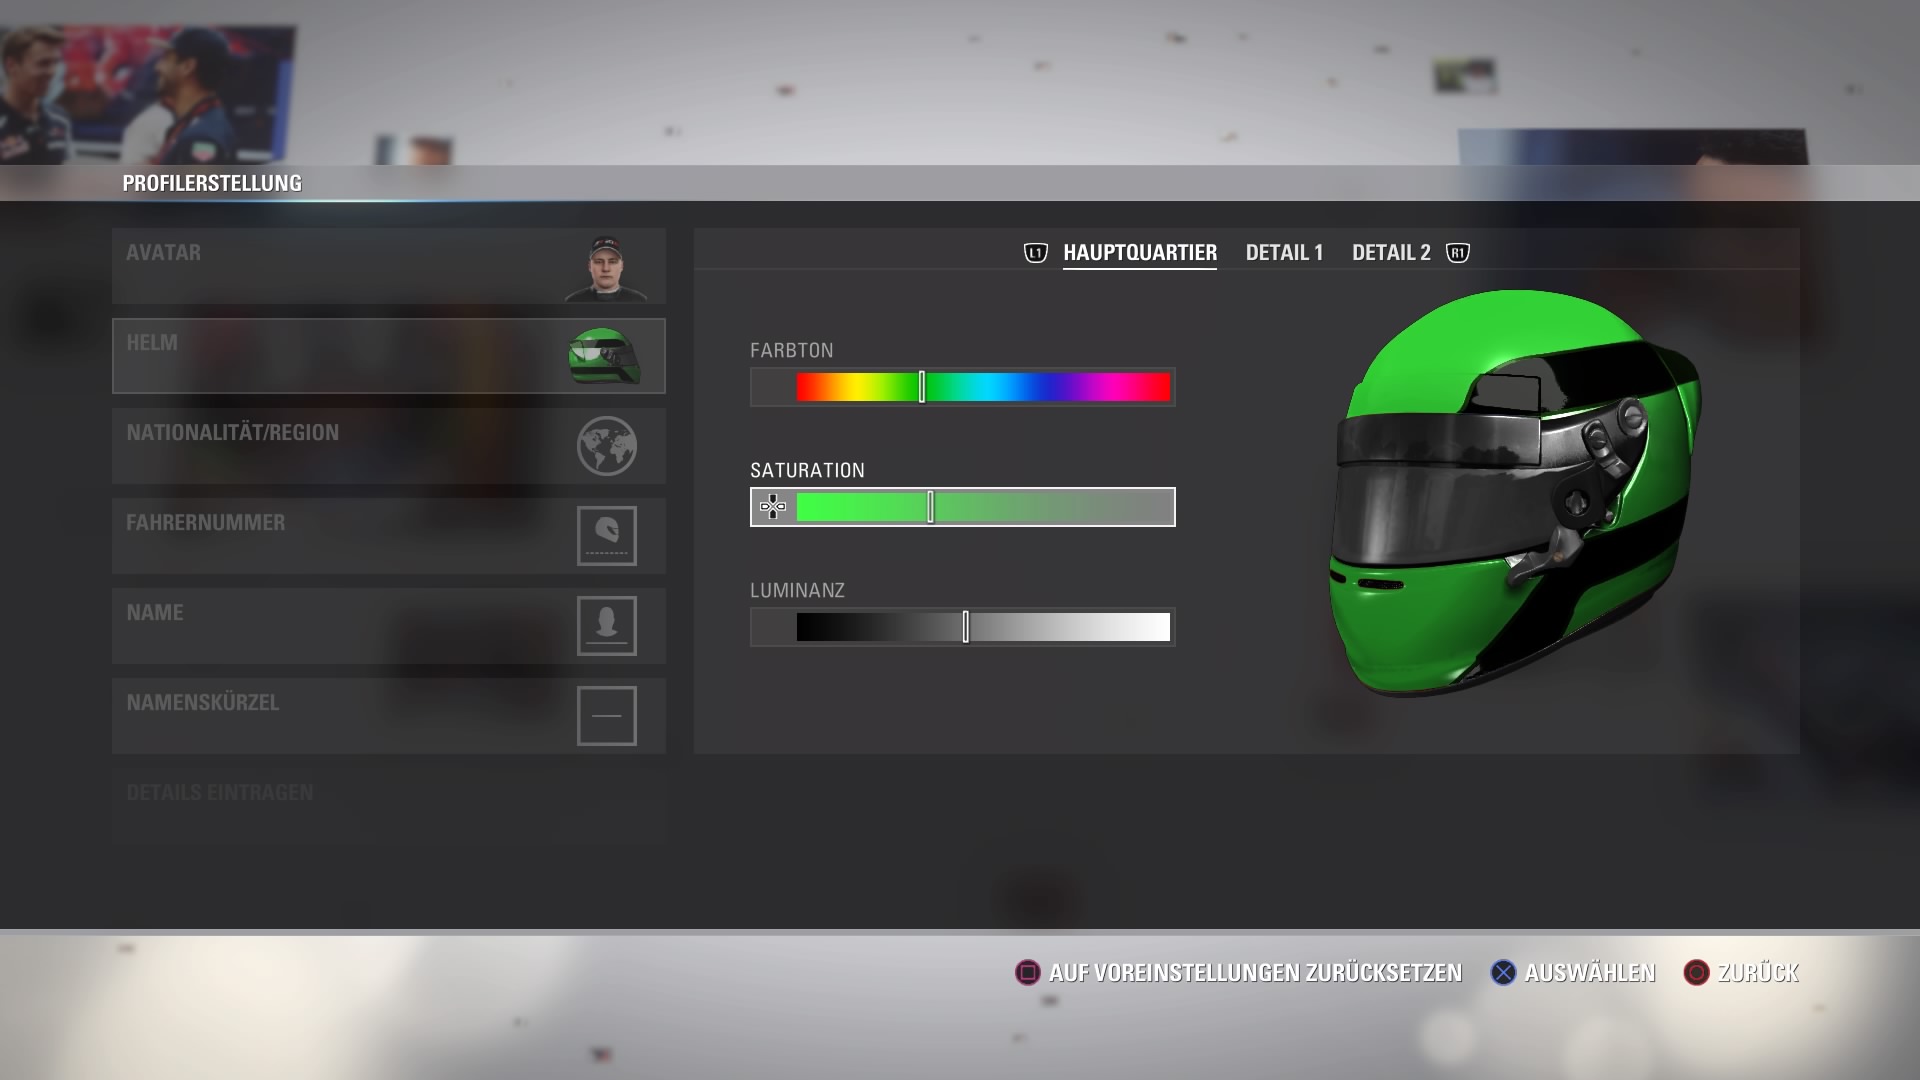The height and width of the screenshot is (1080, 1920).
Task: Click the Profilerstellung header title
Action: 212,183
